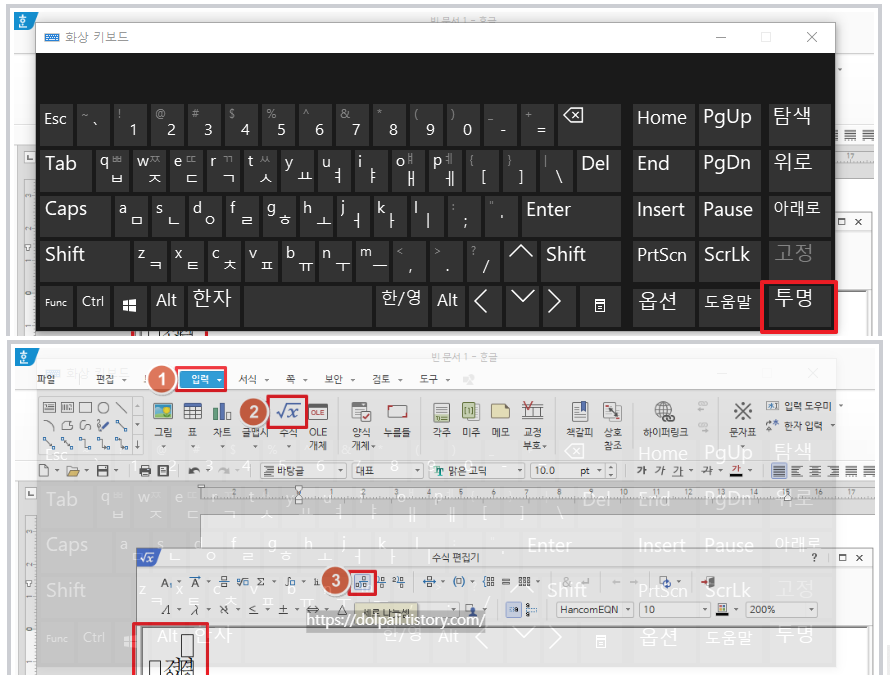
Task: Open the 쪽 menu
Action: [290, 379]
